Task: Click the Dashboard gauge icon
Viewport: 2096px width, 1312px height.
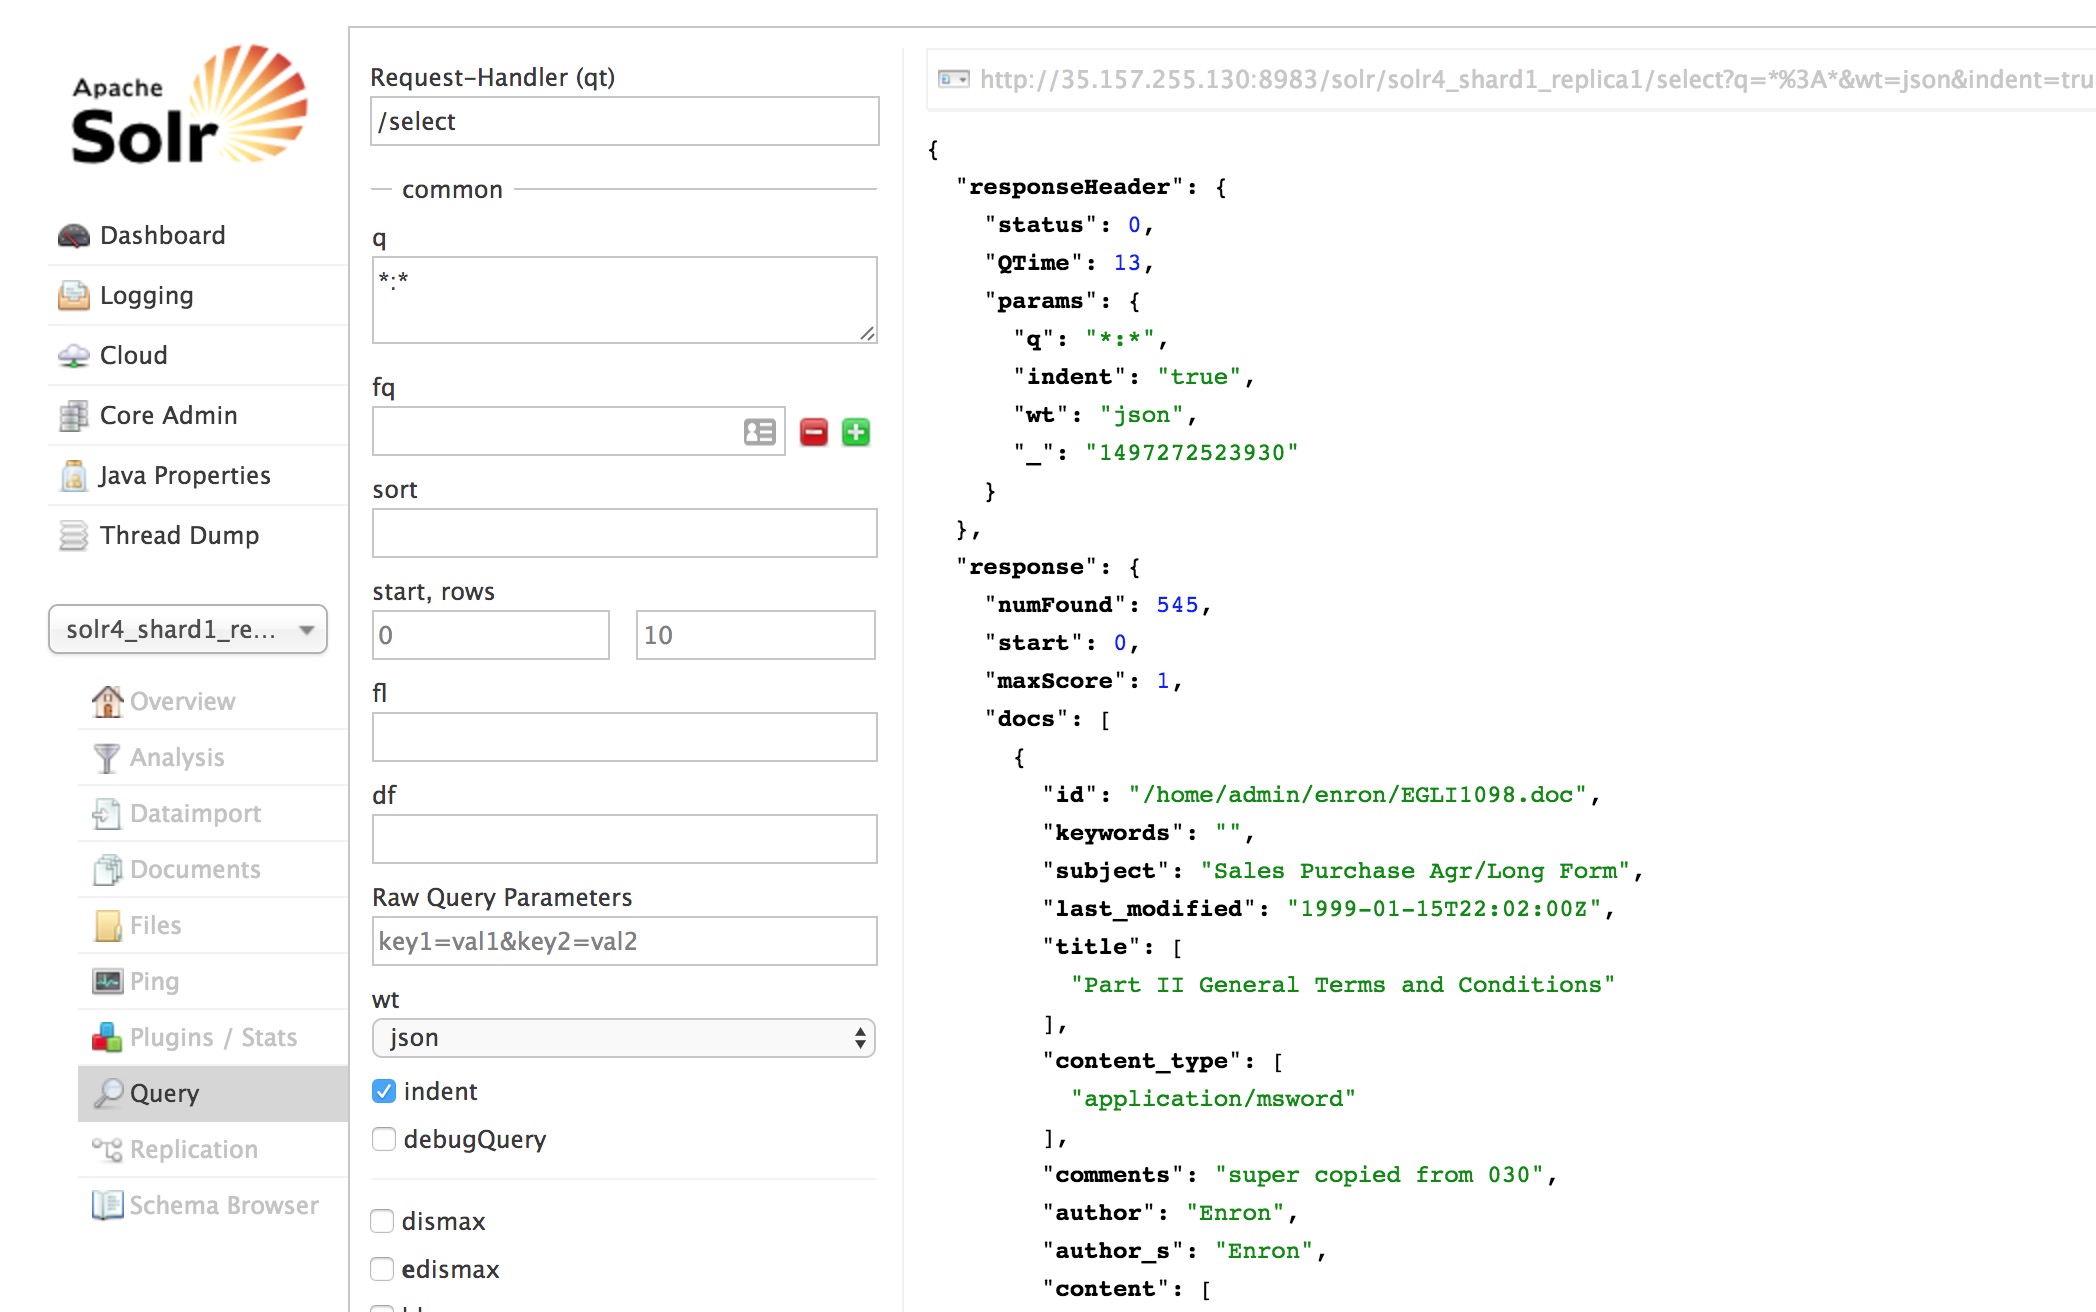Action: 74,236
